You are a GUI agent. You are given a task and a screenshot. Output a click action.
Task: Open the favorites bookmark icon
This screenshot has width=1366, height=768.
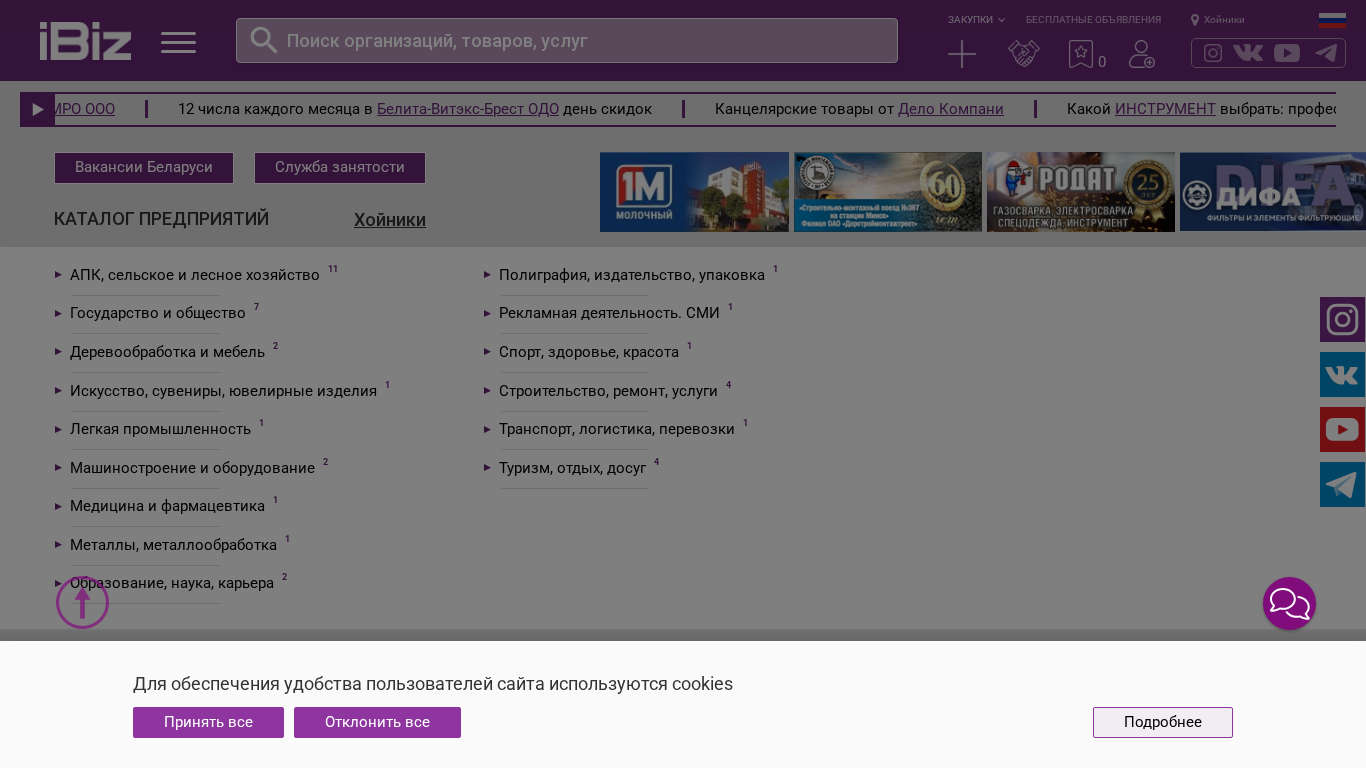pyautogui.click(x=1081, y=54)
